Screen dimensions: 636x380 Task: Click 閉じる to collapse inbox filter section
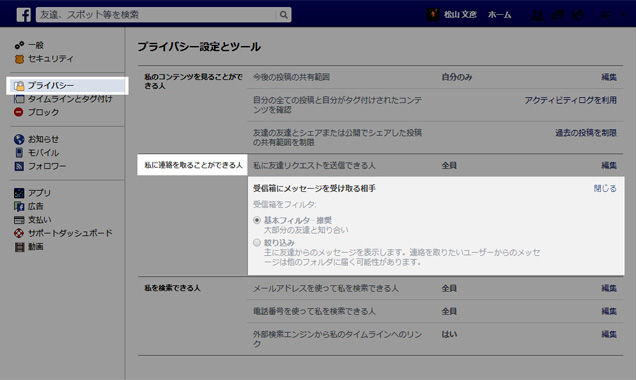[x=605, y=189]
